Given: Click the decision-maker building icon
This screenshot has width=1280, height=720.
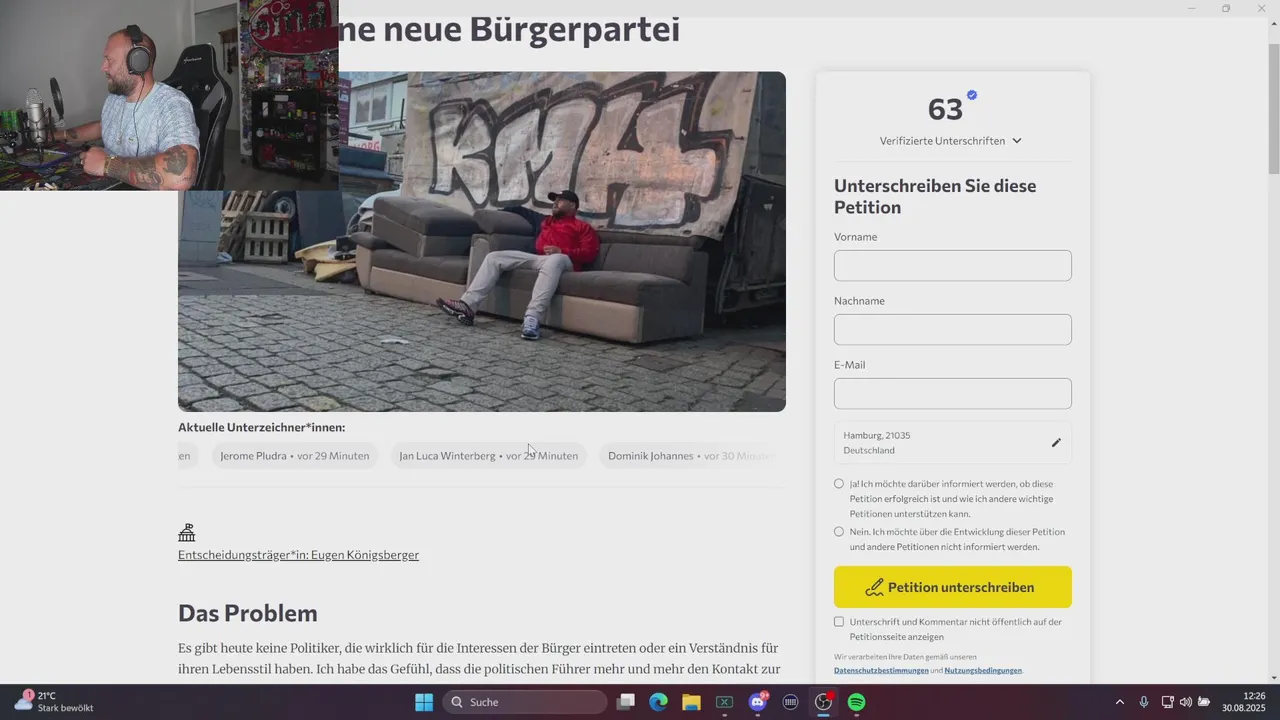Looking at the screenshot, I should tap(187, 532).
